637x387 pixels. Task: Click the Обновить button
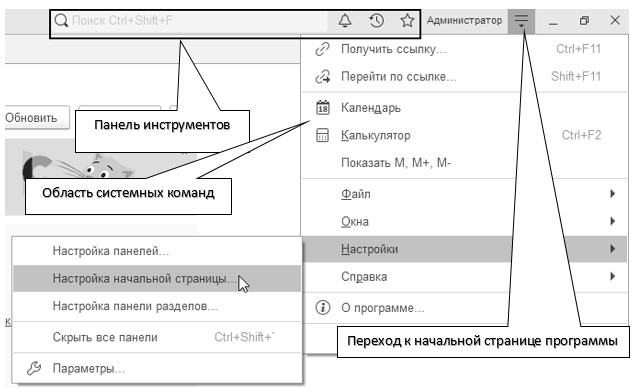[37, 118]
